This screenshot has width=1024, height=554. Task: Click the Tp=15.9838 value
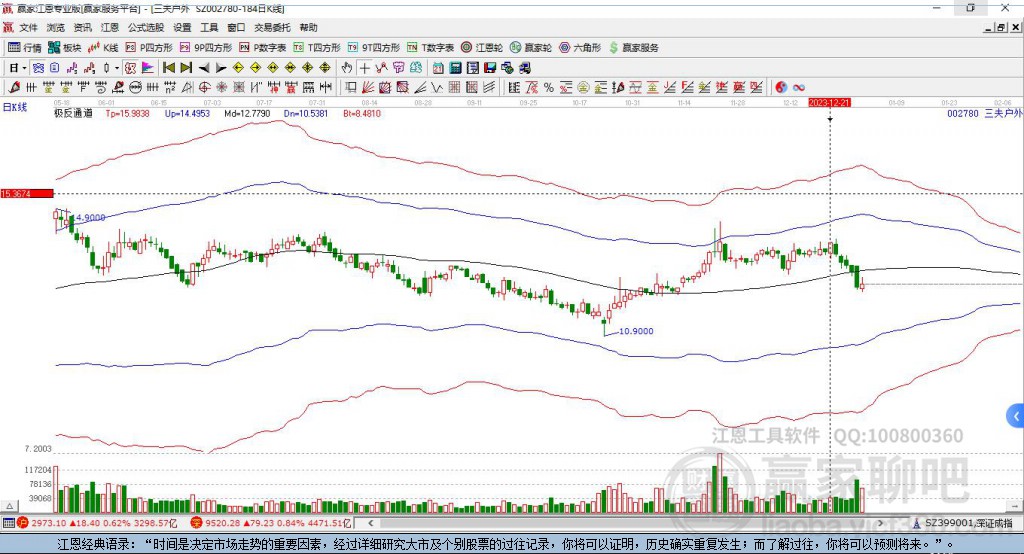pyautogui.click(x=127, y=114)
